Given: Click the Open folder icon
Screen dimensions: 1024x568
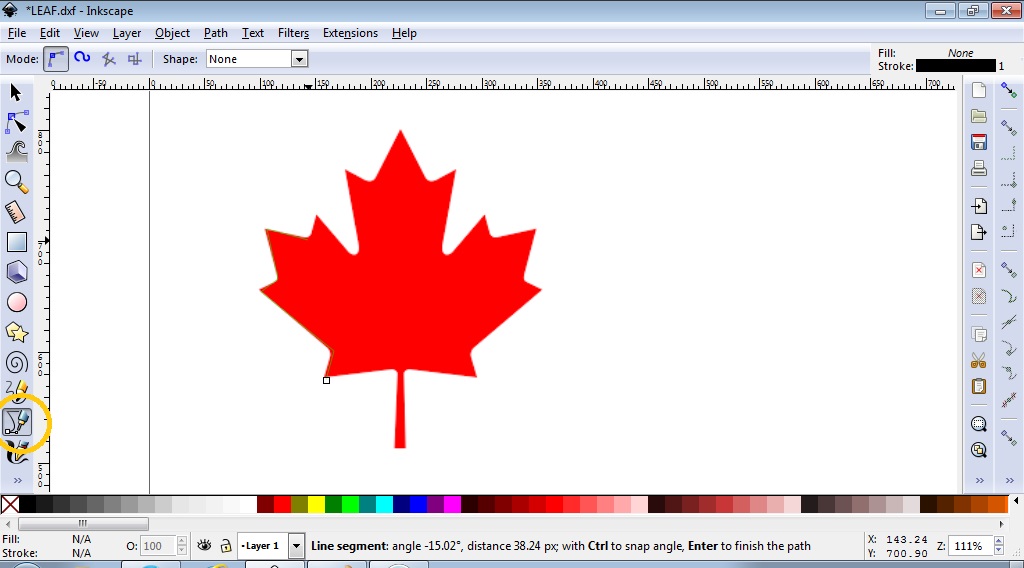Looking at the screenshot, I should [978, 116].
